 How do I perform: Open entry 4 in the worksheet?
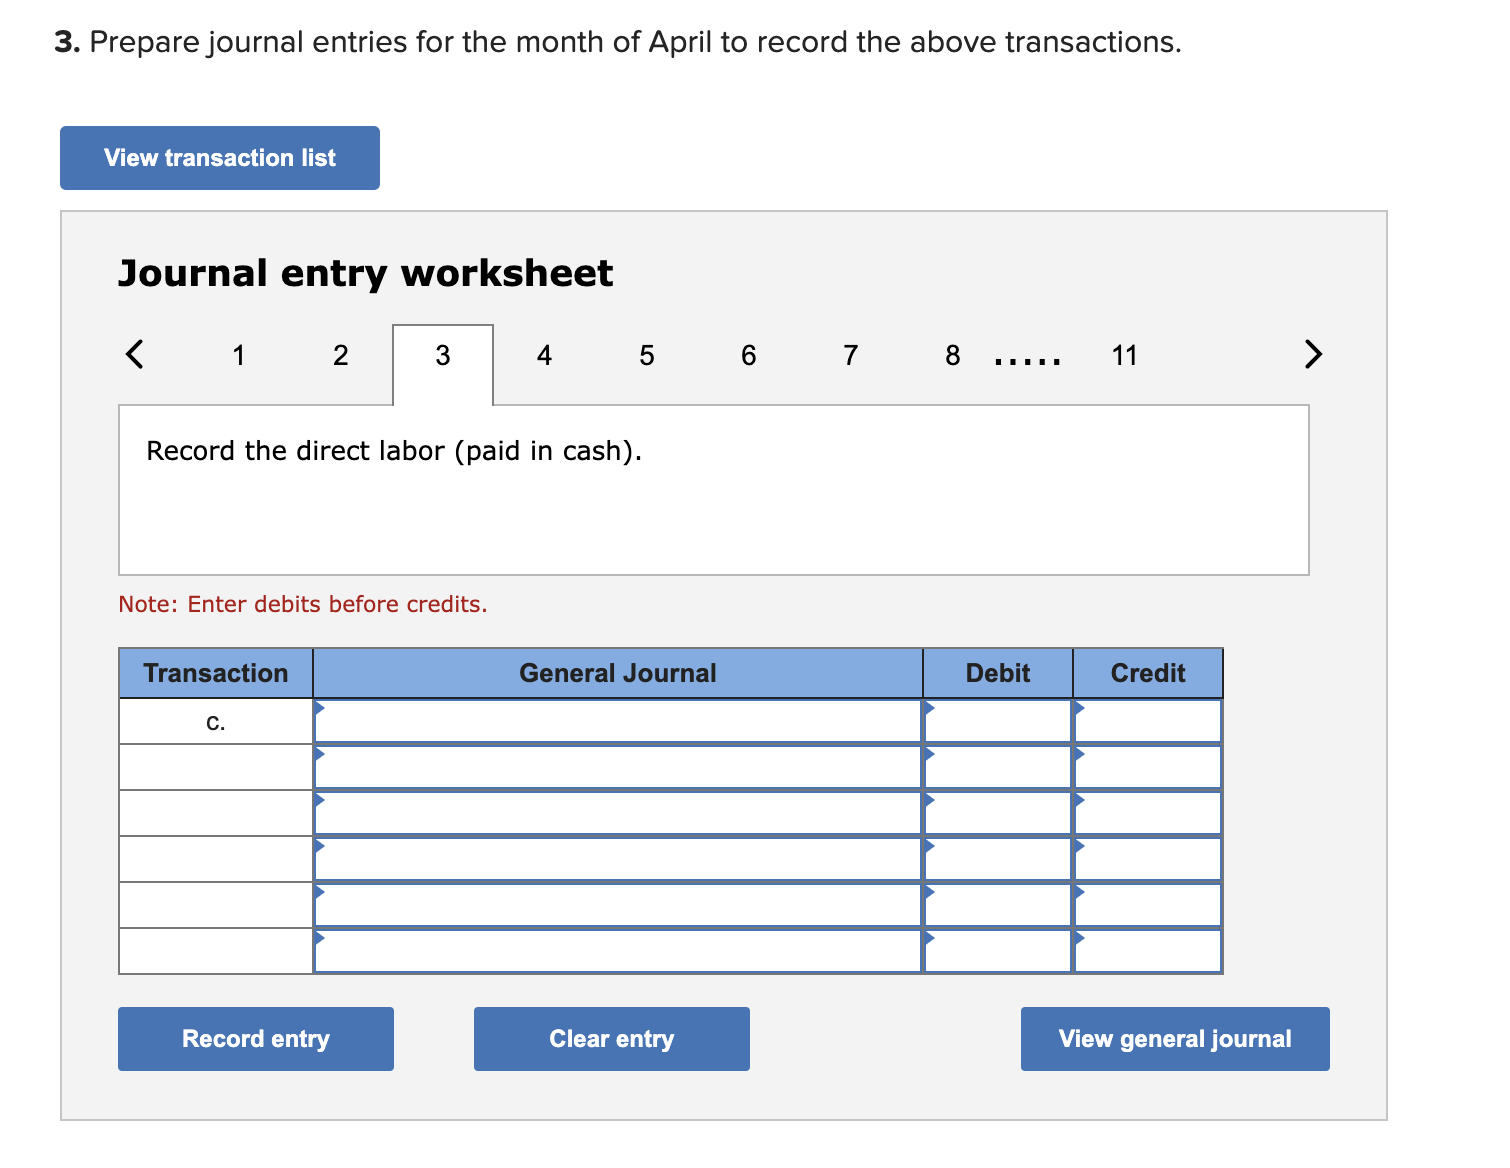(544, 355)
